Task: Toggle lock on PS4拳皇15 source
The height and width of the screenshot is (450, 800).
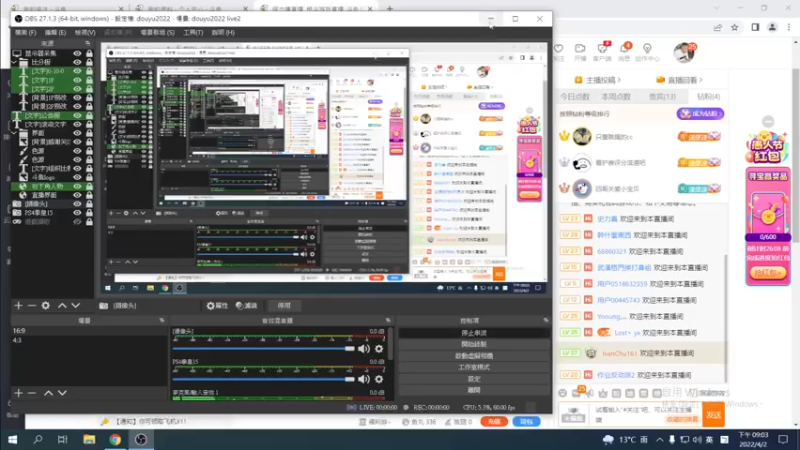Action: [89, 213]
